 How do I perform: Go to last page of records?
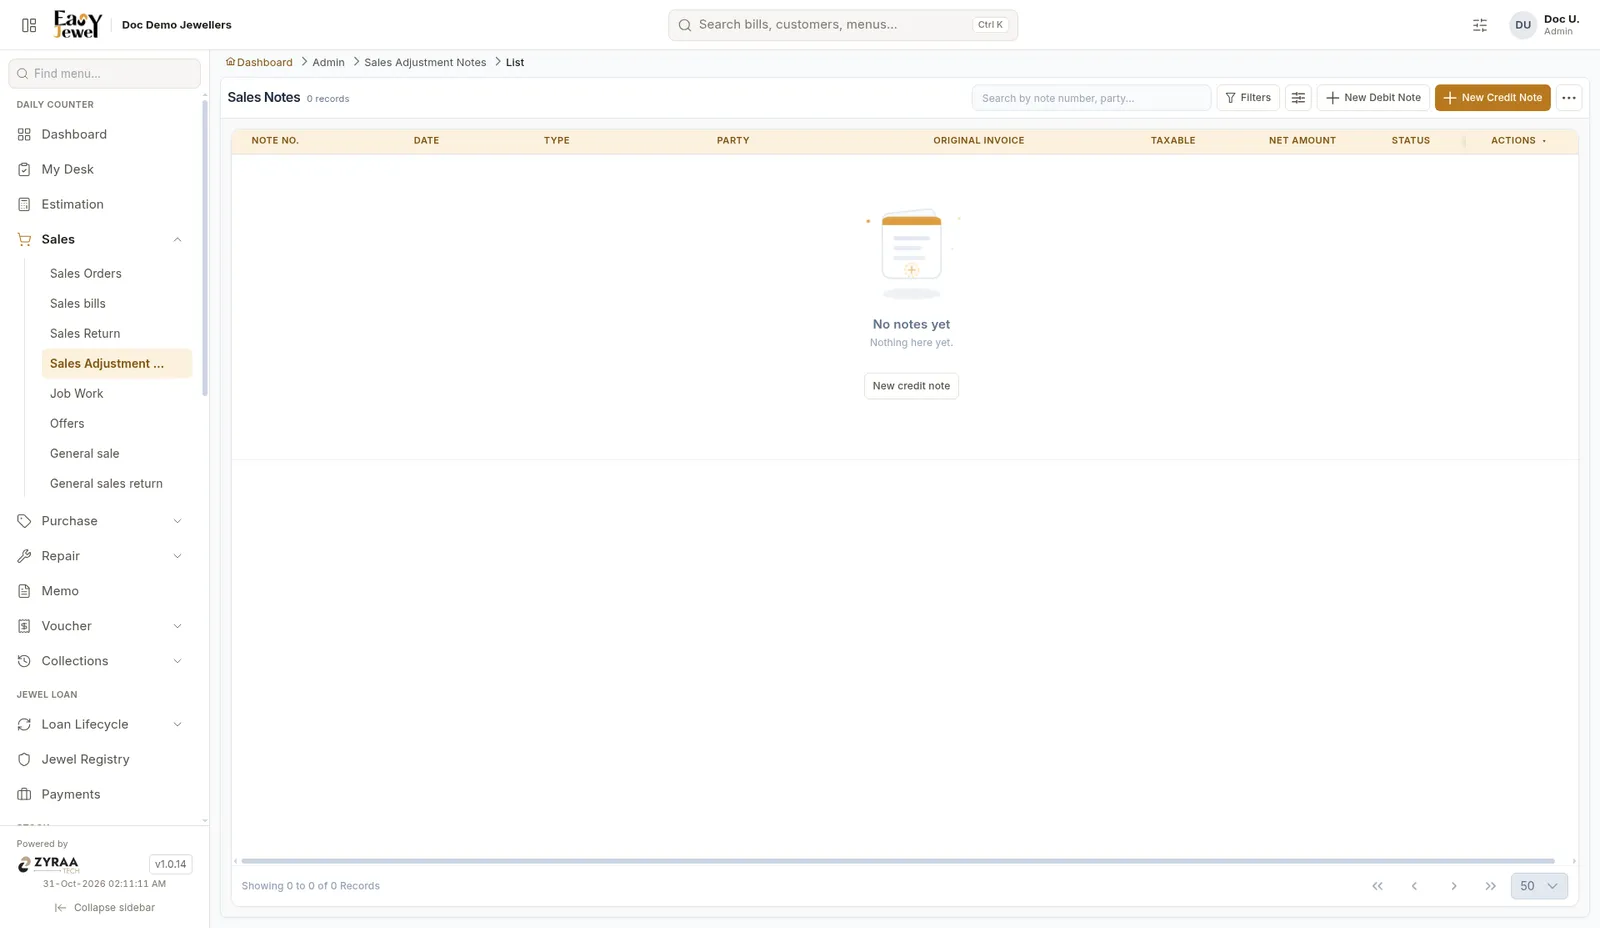click(x=1491, y=886)
